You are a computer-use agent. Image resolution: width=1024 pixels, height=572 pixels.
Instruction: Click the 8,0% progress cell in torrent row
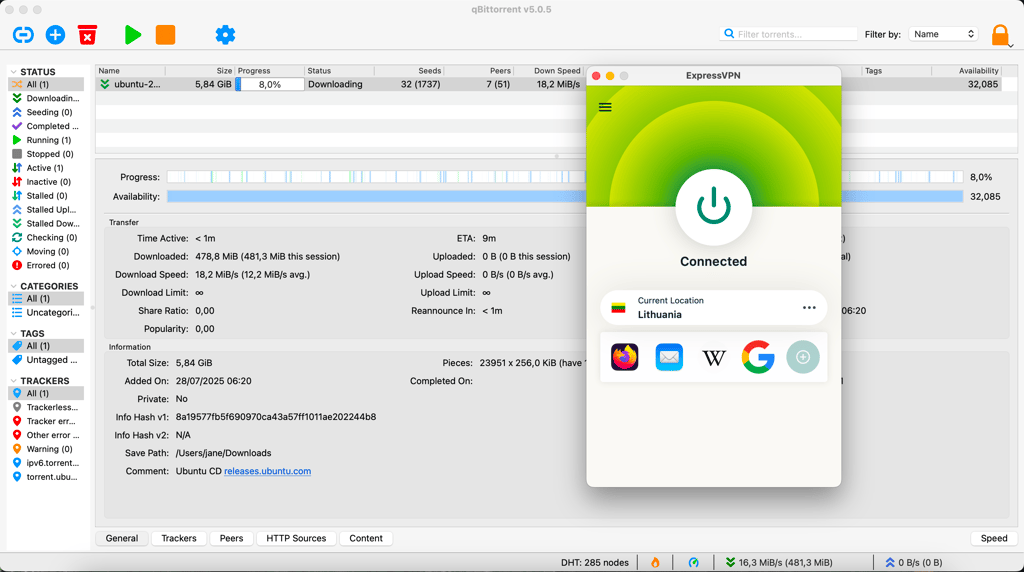click(x=270, y=84)
